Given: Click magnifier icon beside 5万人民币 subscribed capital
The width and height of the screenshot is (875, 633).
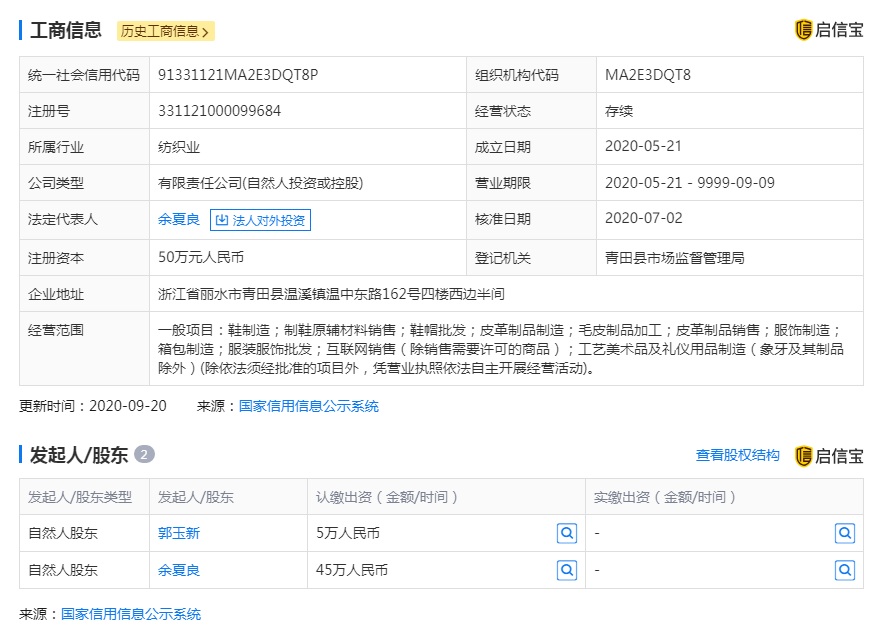Looking at the screenshot, I should (x=567, y=533).
